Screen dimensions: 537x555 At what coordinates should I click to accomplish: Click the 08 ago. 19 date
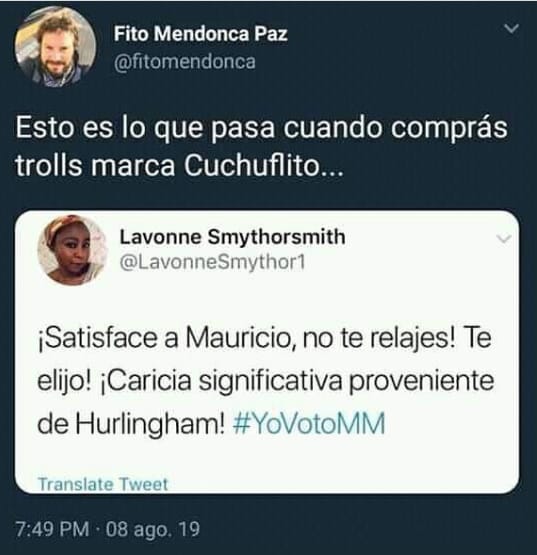[153, 530]
